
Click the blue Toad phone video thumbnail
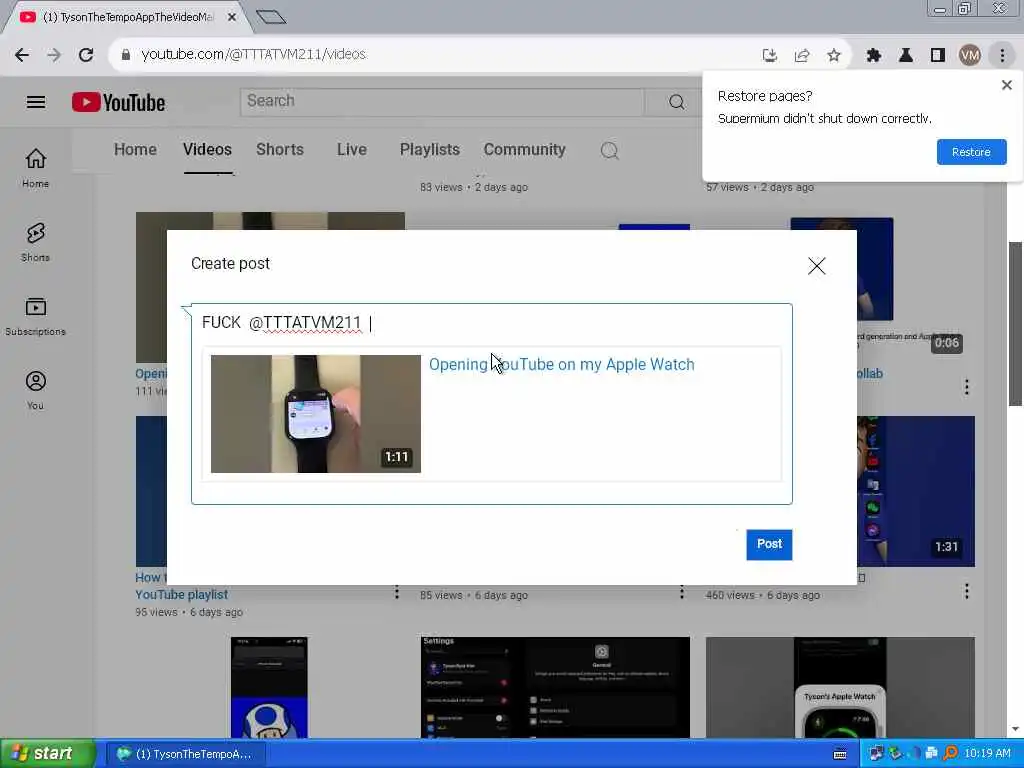[x=270, y=687]
